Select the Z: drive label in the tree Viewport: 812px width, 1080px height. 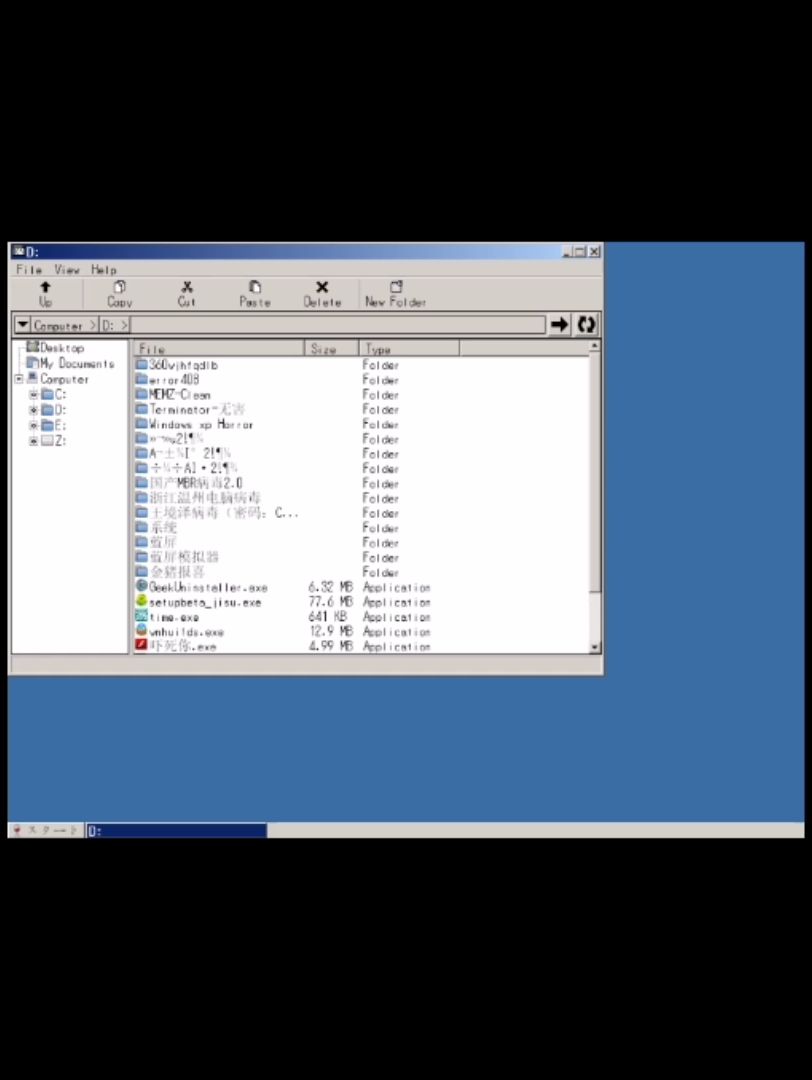point(61,440)
